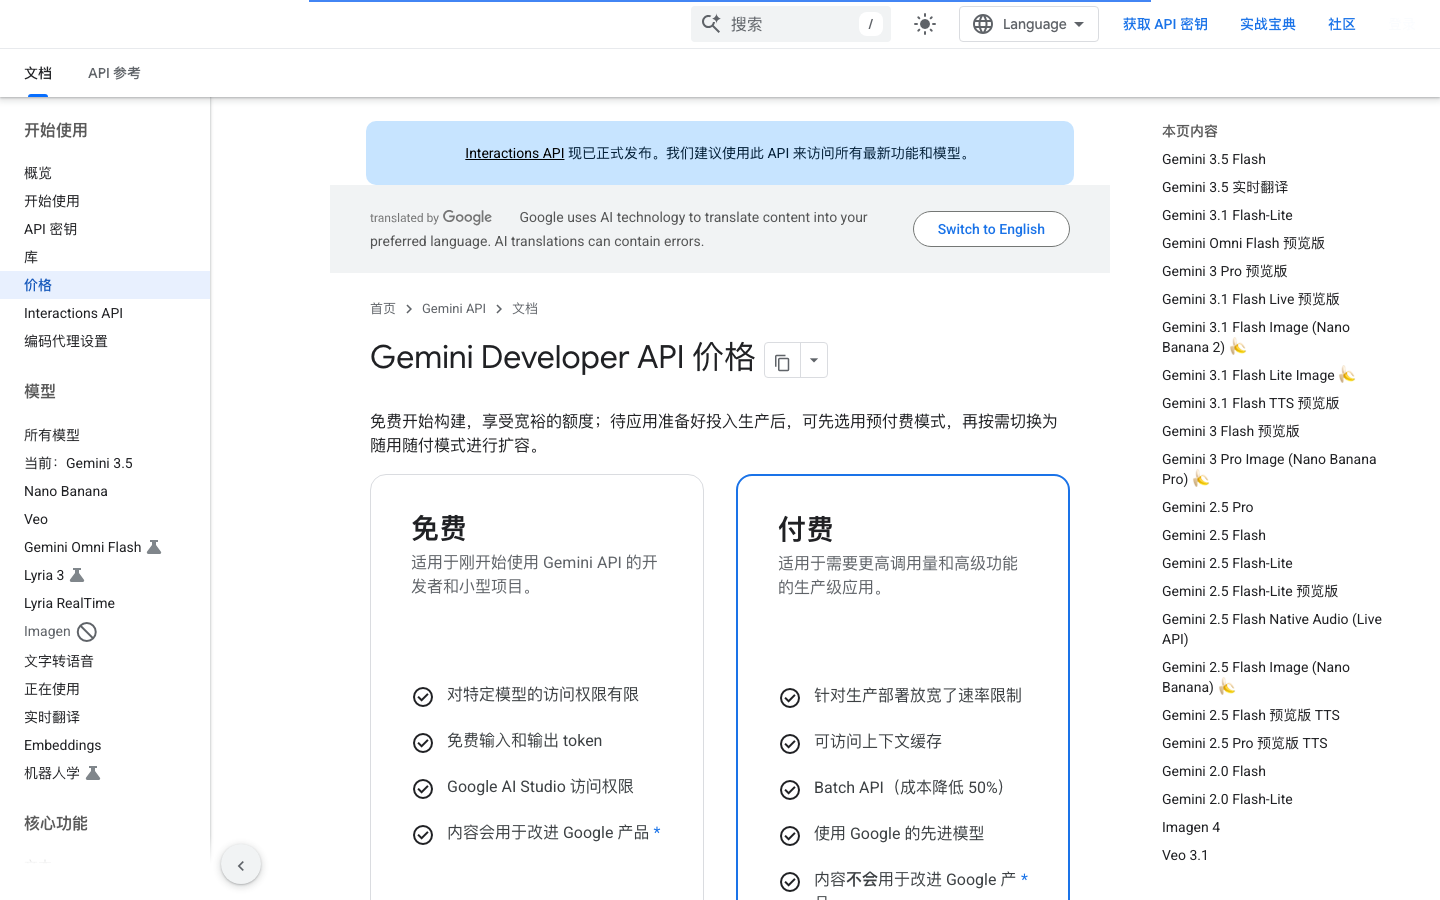This screenshot has height=900, width=1440.
Task: Jump to Gemini 3.1 Flash-Lite section
Action: tap(1227, 215)
